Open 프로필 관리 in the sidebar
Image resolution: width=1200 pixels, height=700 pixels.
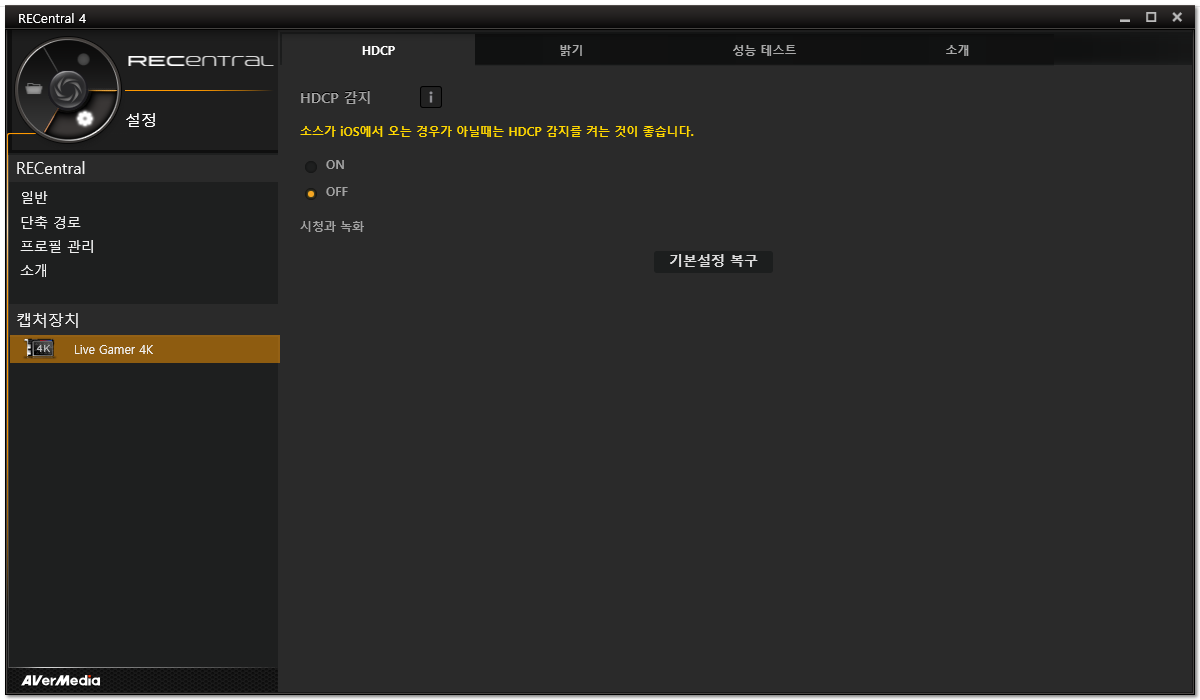click(57, 246)
